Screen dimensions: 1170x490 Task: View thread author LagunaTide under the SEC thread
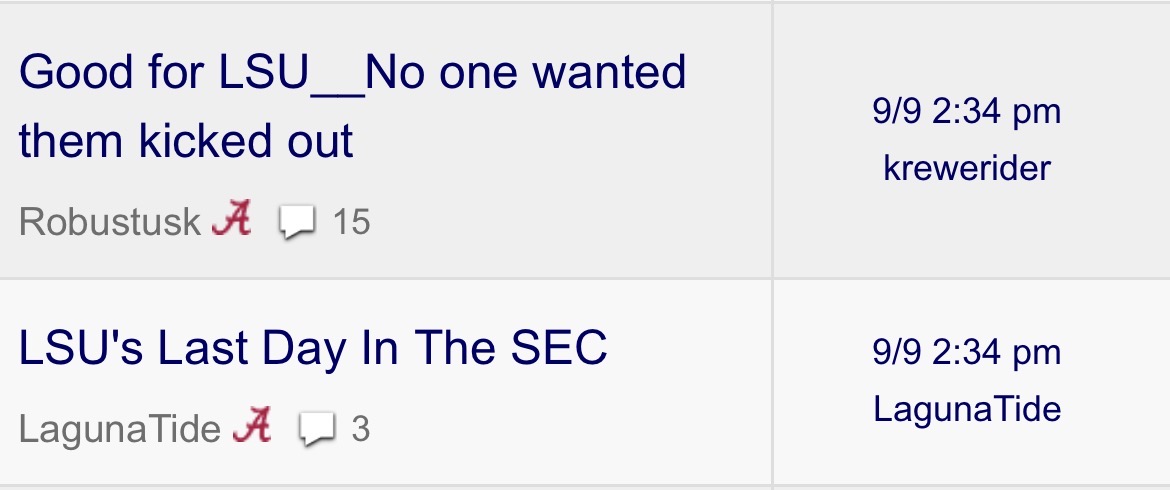click(119, 430)
